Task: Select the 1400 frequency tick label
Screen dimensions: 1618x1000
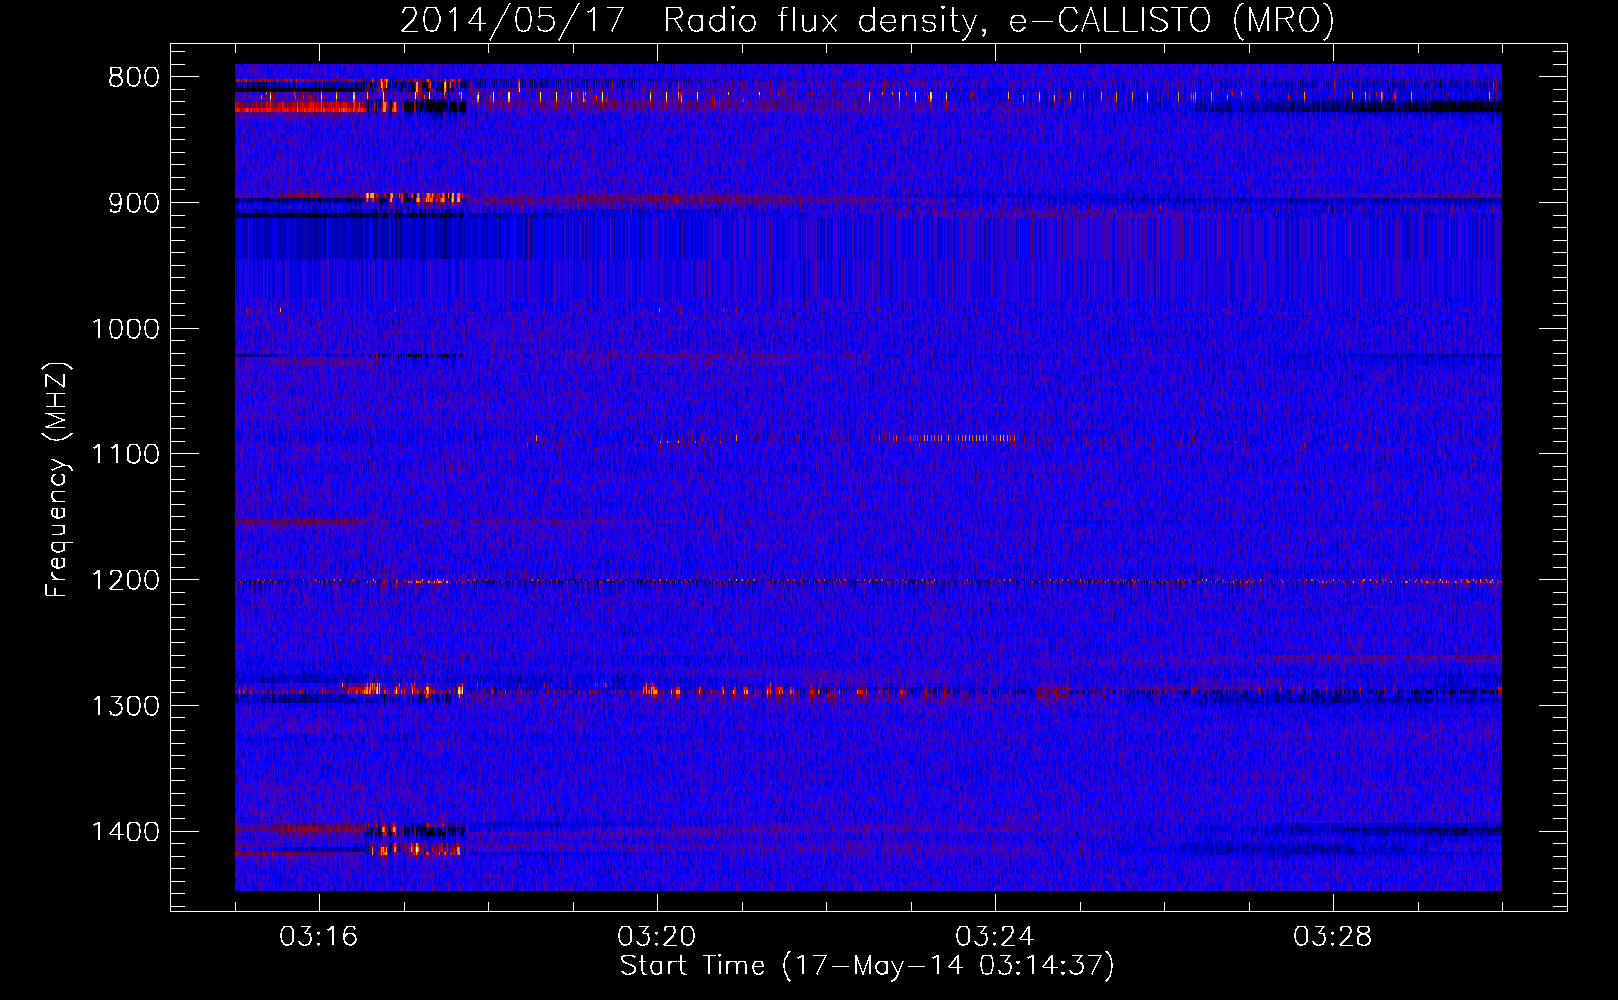Action: [126, 832]
